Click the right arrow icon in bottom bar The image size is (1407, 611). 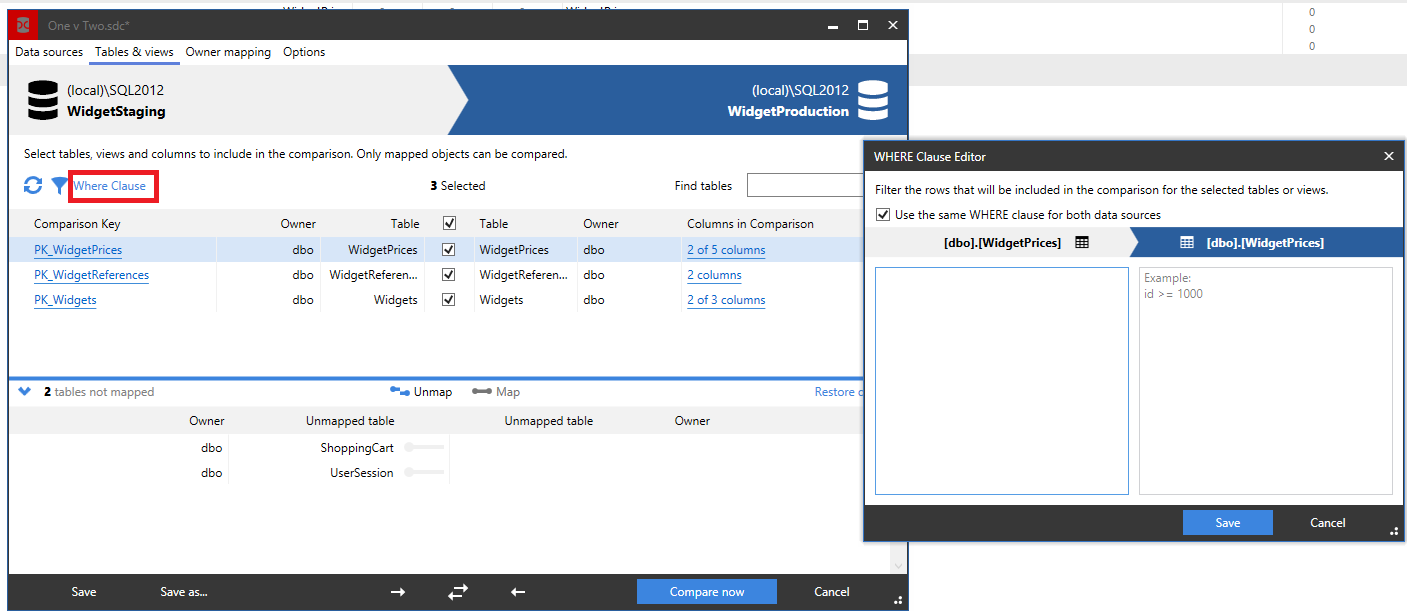(x=398, y=592)
